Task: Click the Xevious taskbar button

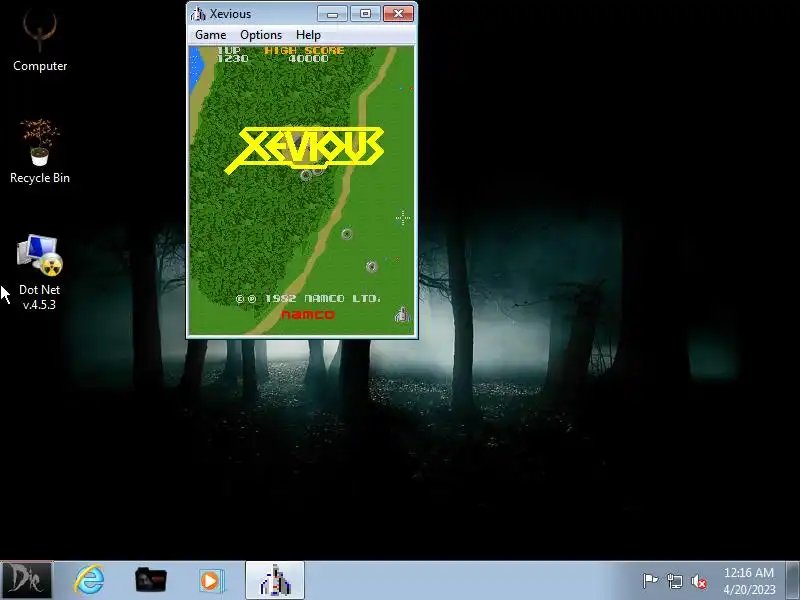Action: point(275,580)
